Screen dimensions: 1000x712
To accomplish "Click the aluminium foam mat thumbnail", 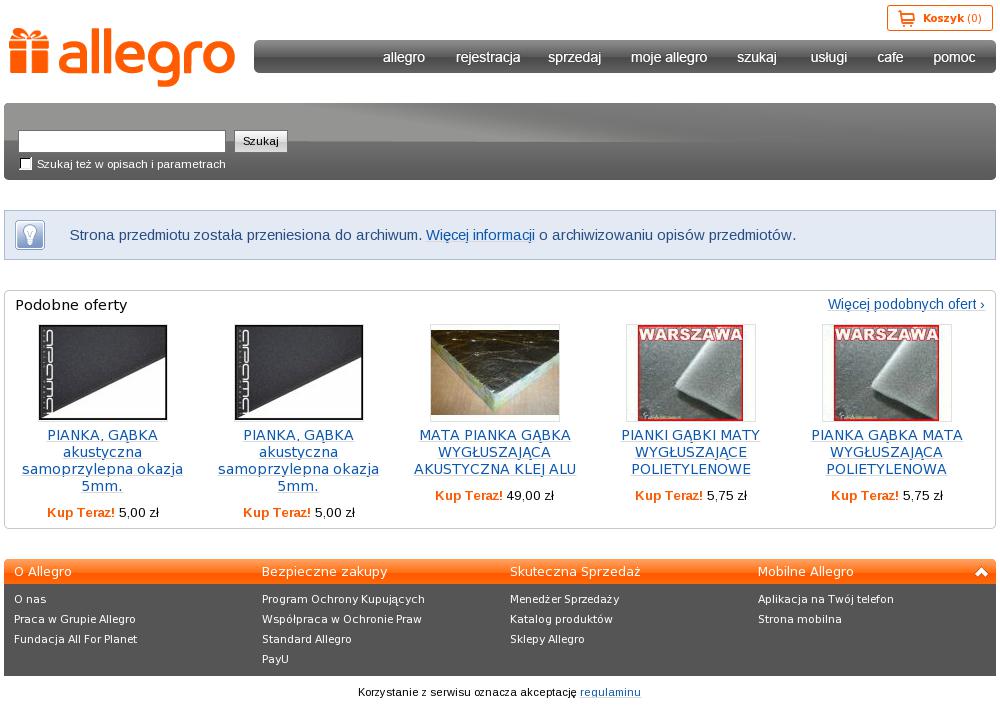I will [495, 373].
